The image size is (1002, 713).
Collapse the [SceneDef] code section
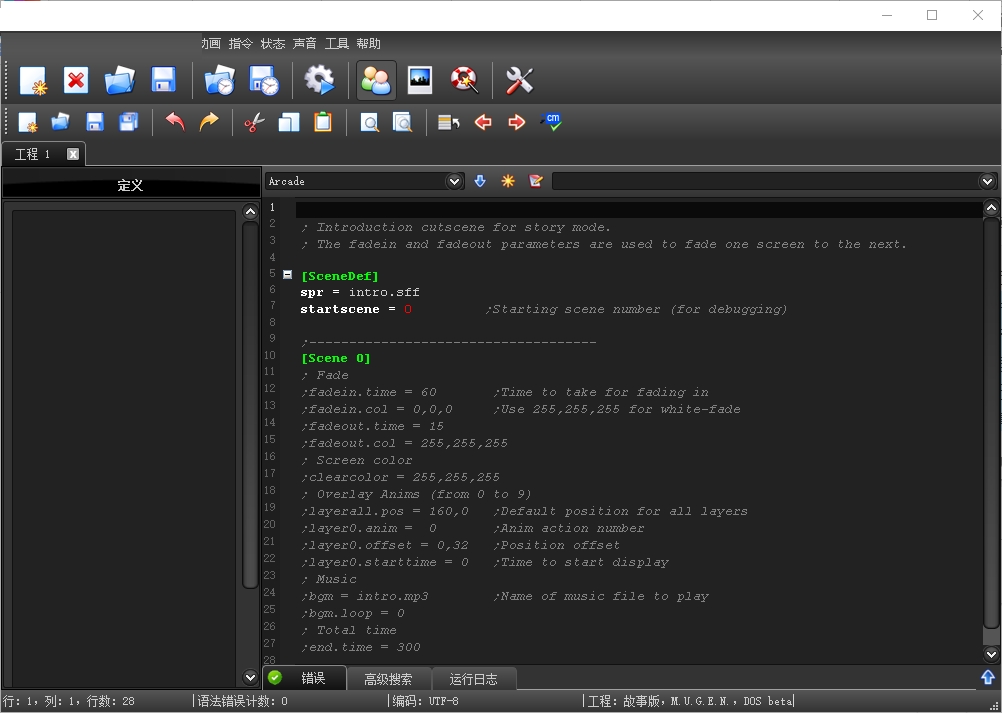(288, 274)
